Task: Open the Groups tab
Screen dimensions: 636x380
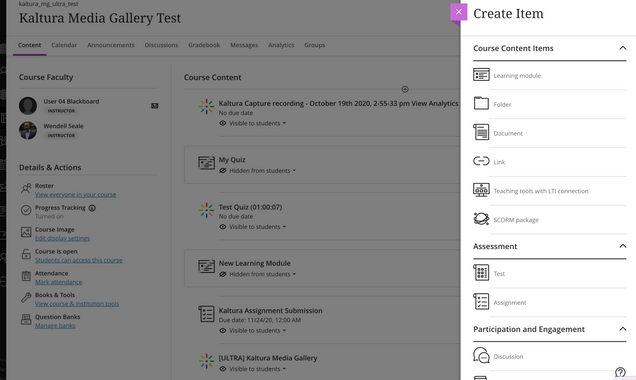Action: [314, 45]
